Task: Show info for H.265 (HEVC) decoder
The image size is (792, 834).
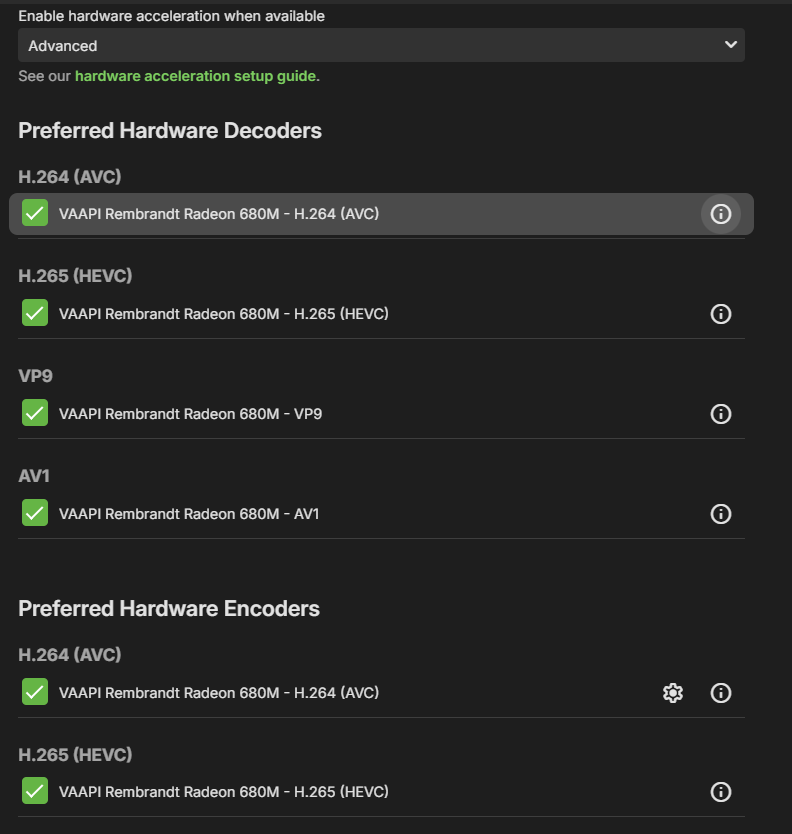Action: 720,314
